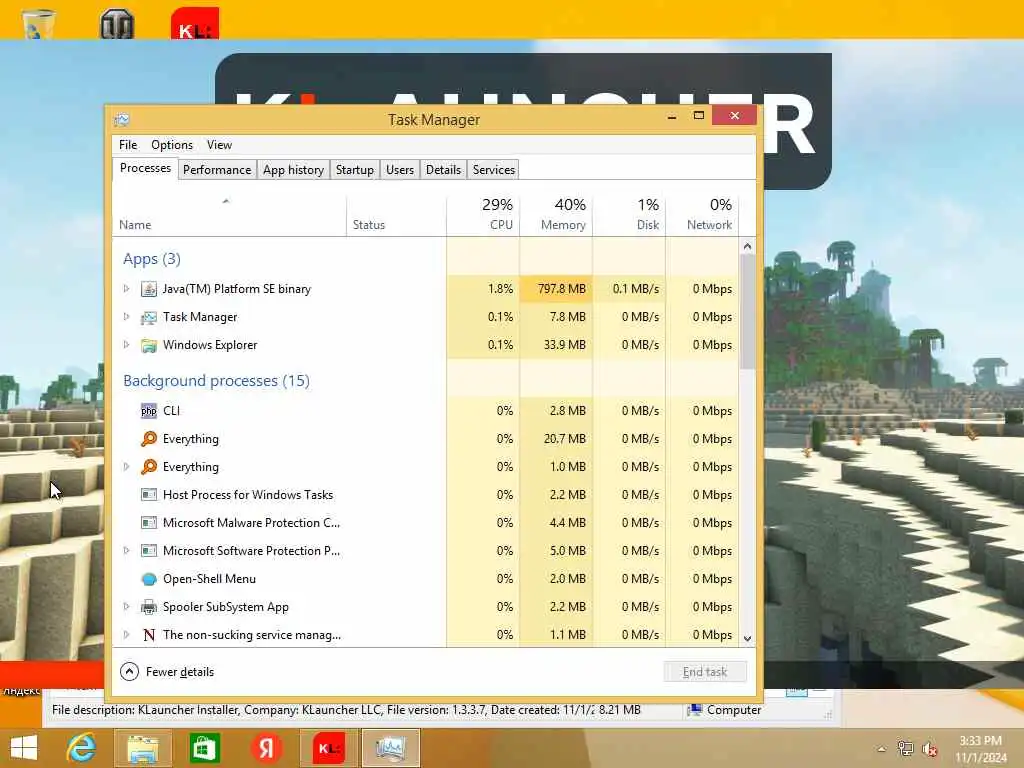1024x768 pixels.
Task: Open the View menu
Action: (x=219, y=145)
